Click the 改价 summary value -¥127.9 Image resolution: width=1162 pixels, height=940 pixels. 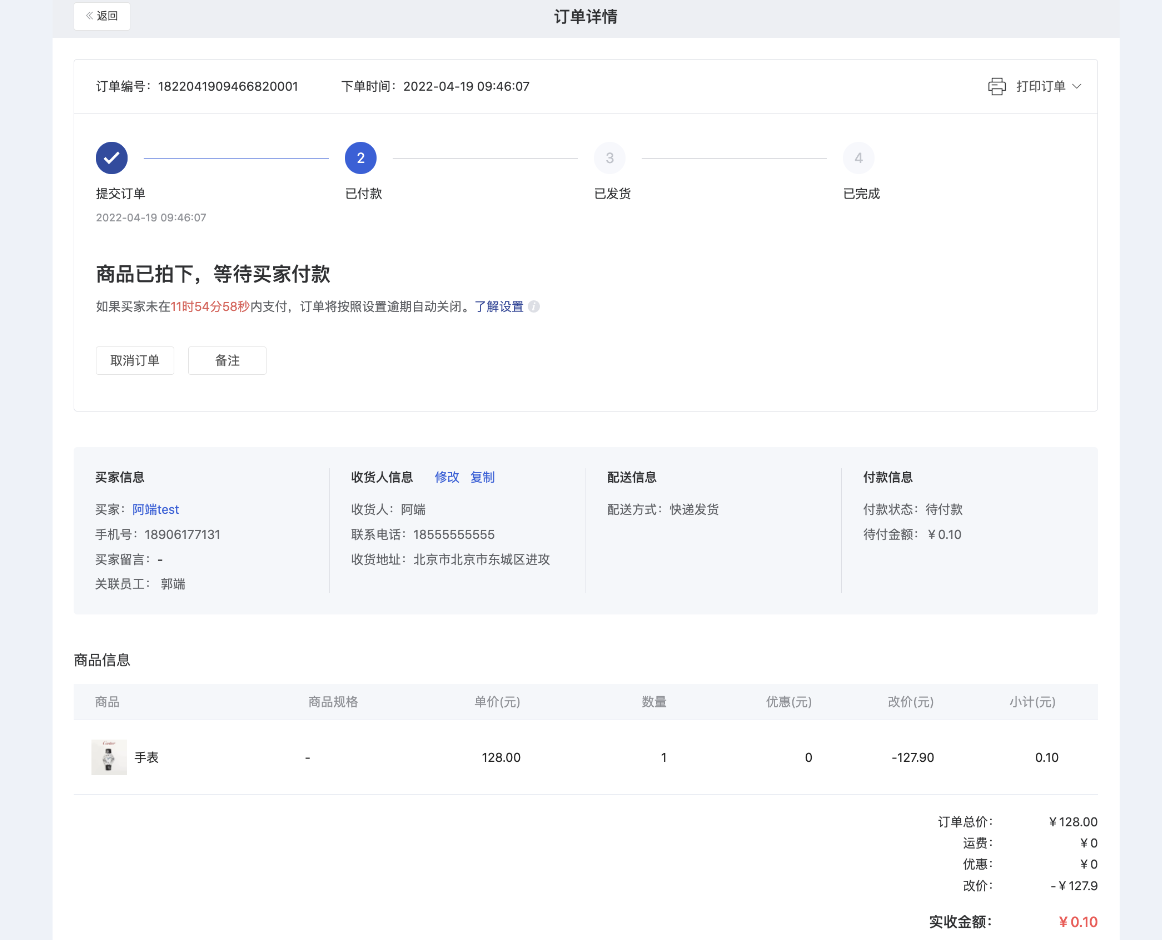pyautogui.click(x=1074, y=885)
